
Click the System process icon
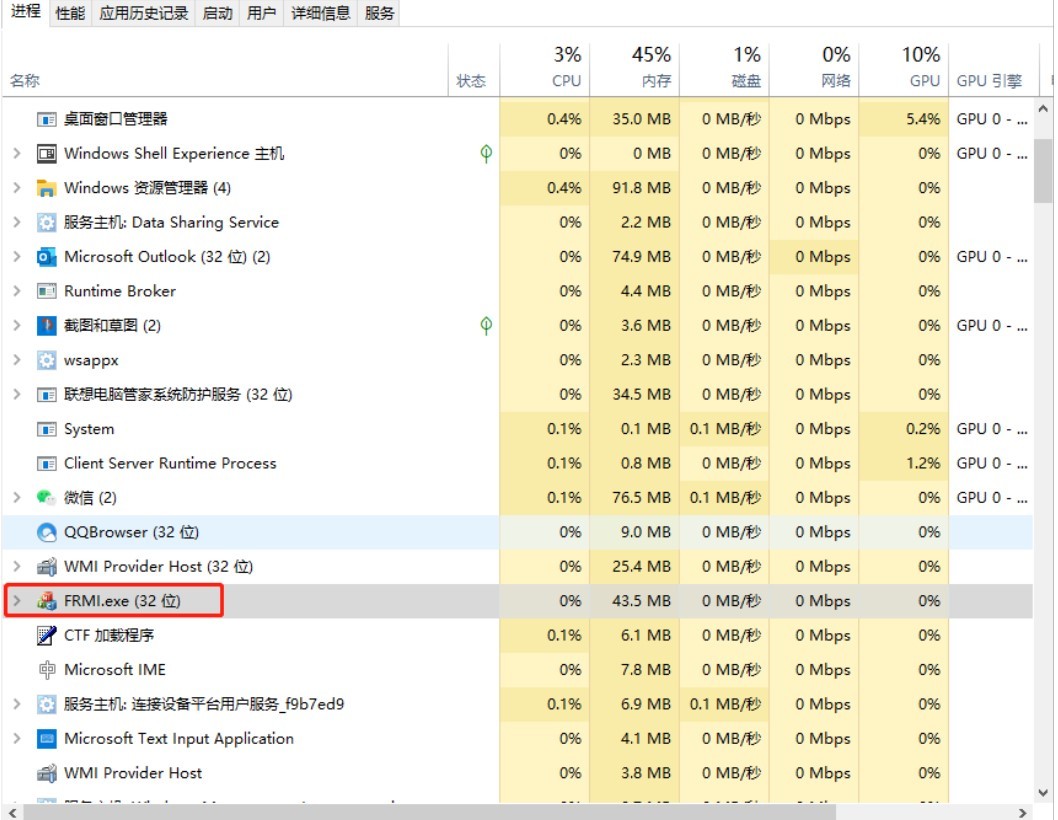(46, 429)
